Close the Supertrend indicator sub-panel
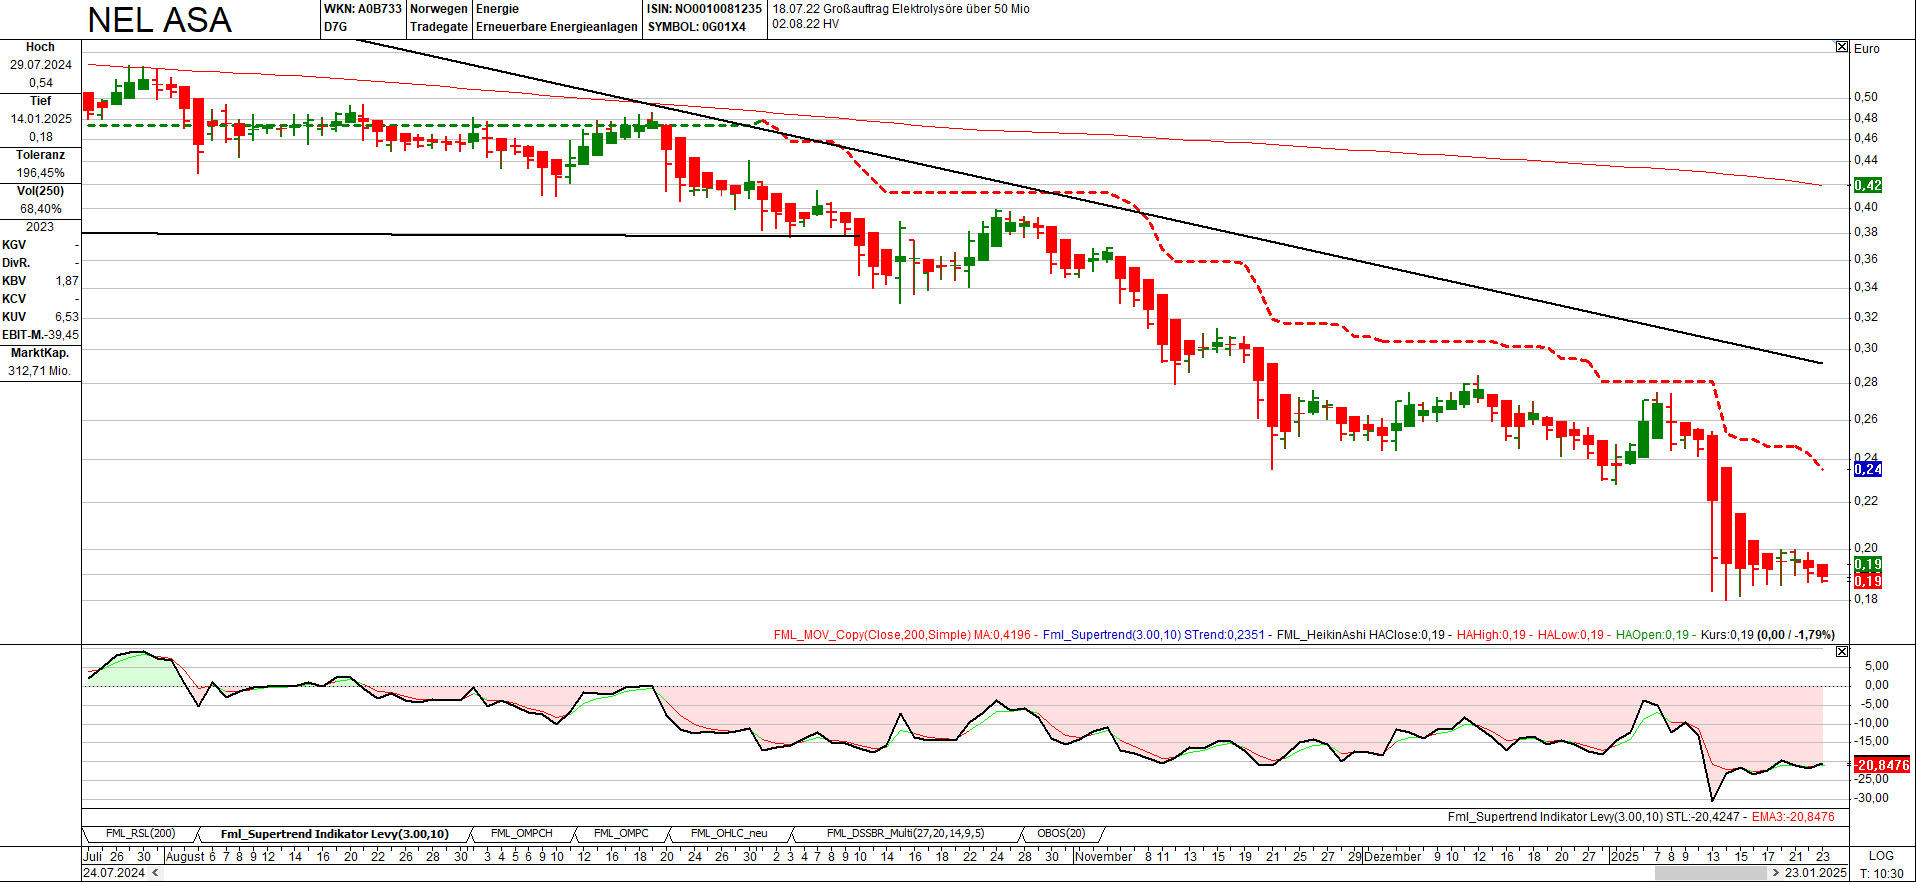This screenshot has height=882, width=1916. coord(1841,652)
